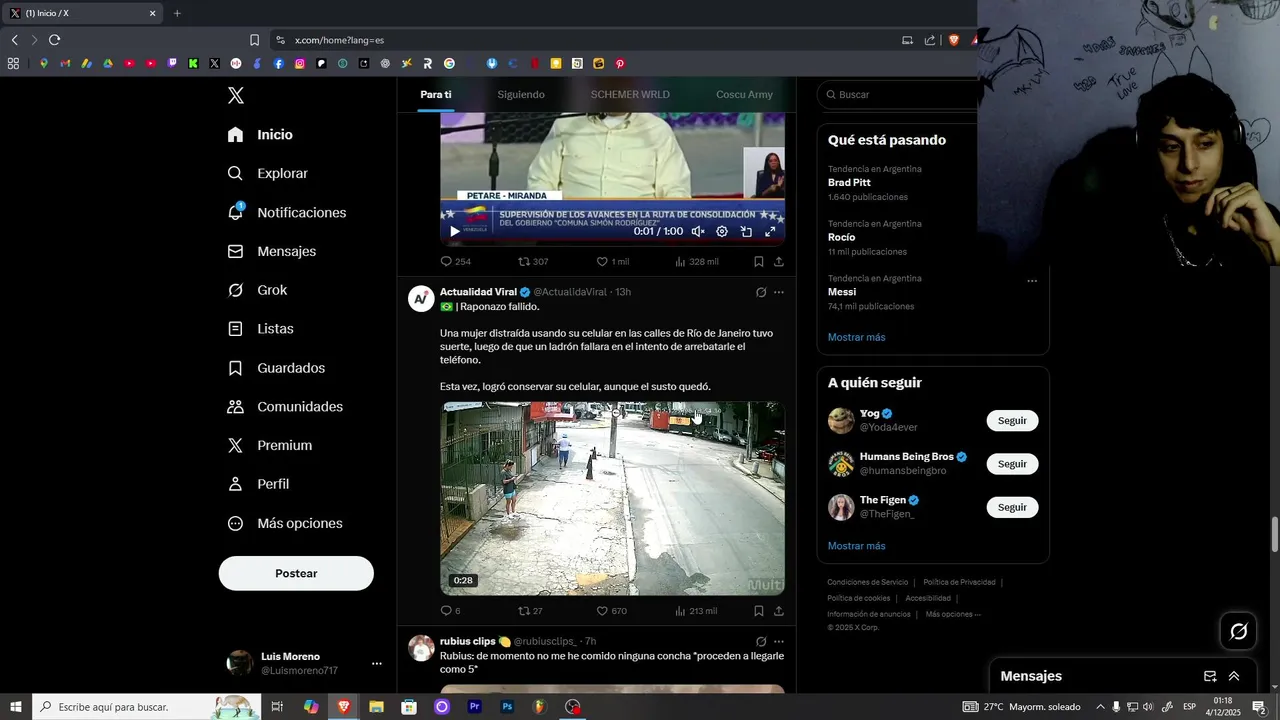Bookmark this page in address bar
The width and height of the screenshot is (1280, 720).
[254, 40]
